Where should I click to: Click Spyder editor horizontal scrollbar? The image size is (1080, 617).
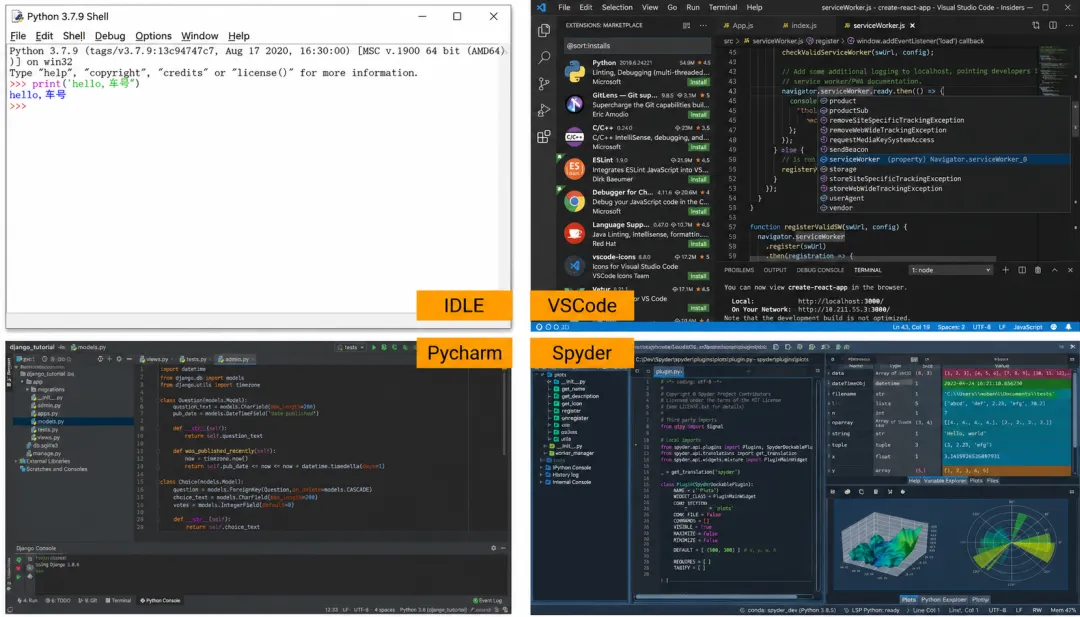[x=716, y=597]
